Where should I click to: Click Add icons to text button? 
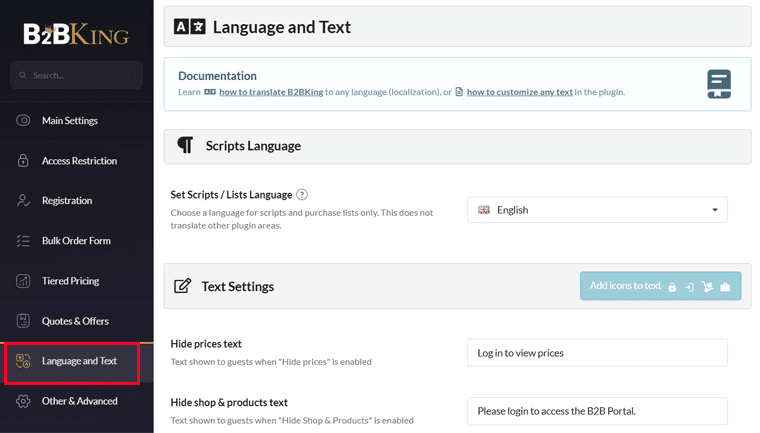pyautogui.click(x=660, y=286)
